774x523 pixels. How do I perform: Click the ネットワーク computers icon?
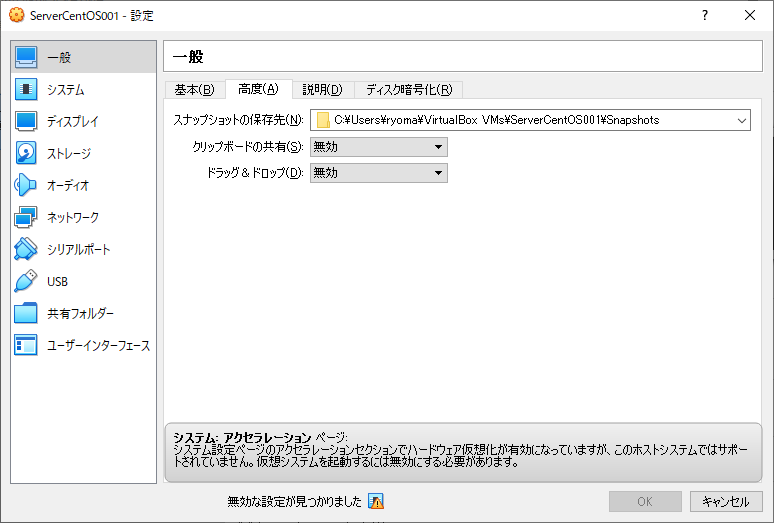(26, 218)
